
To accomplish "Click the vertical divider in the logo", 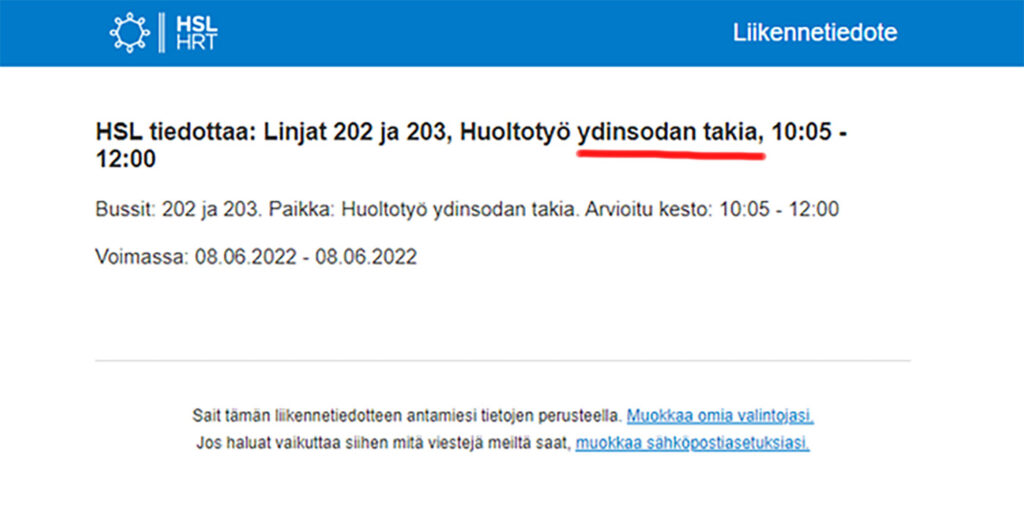I will click(x=162, y=32).
